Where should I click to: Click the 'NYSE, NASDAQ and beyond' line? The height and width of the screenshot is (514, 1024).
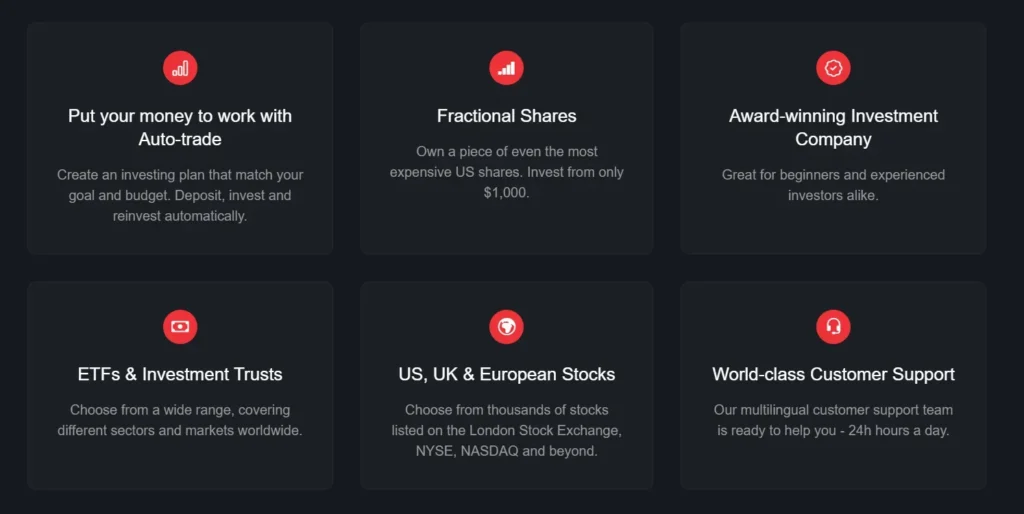pyautogui.click(x=506, y=451)
